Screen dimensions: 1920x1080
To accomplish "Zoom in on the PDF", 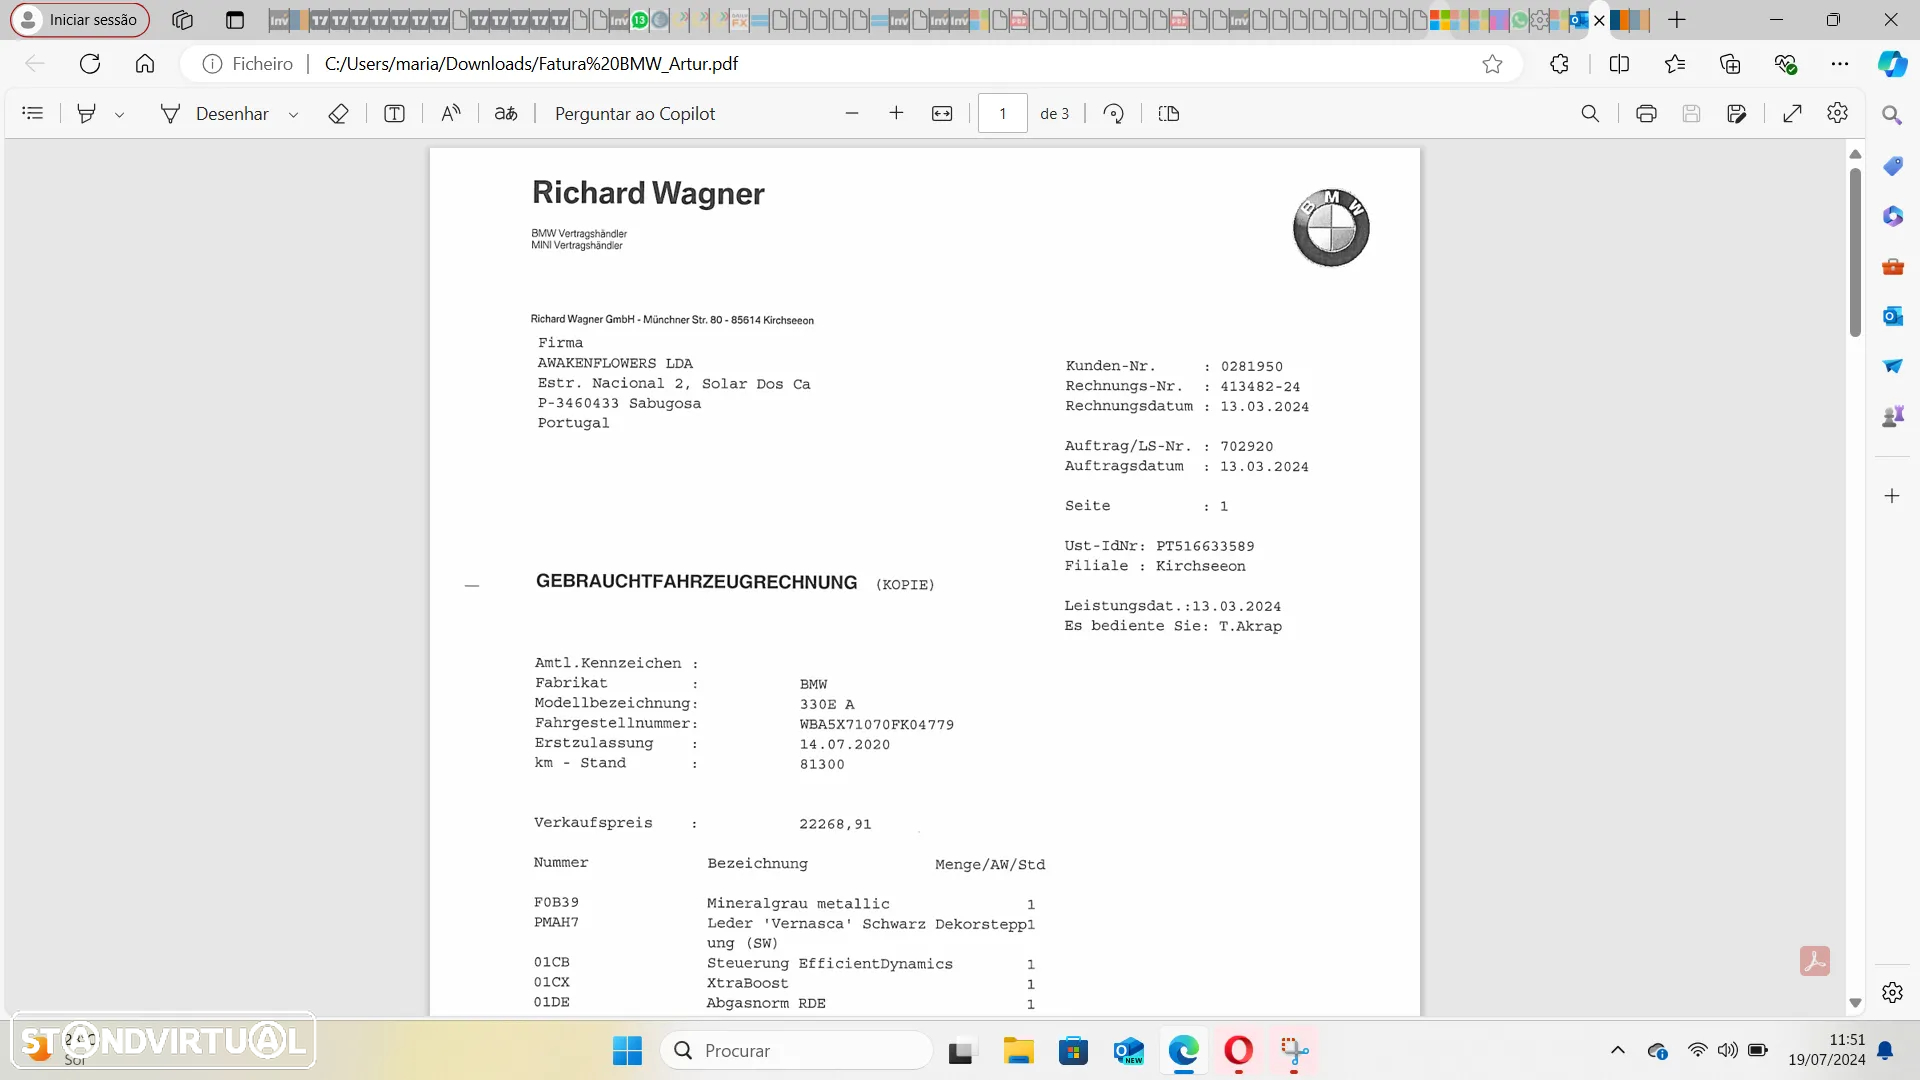I will point(896,113).
